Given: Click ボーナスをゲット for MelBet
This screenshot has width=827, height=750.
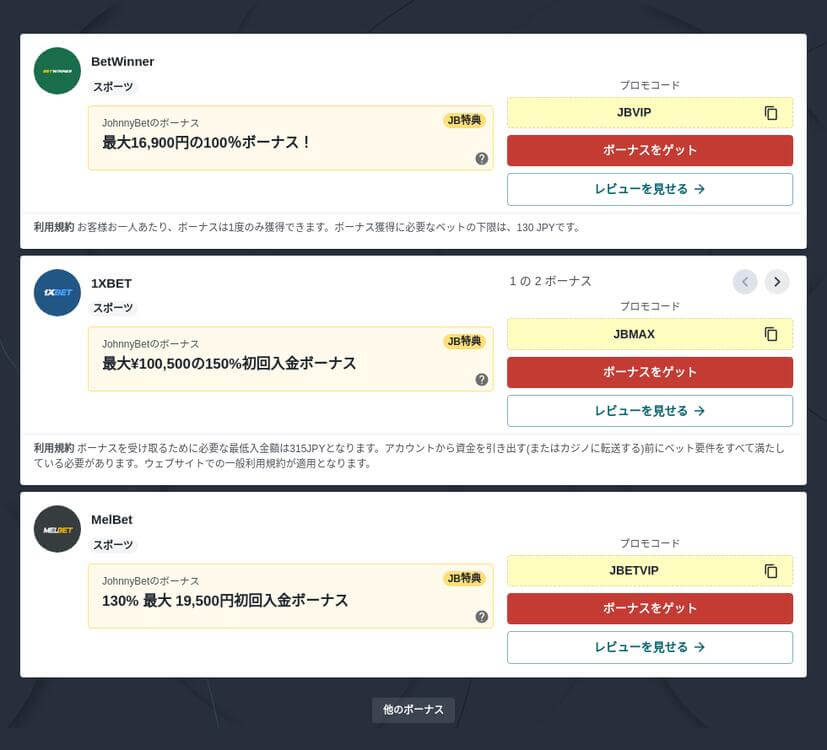Looking at the screenshot, I should pos(649,608).
